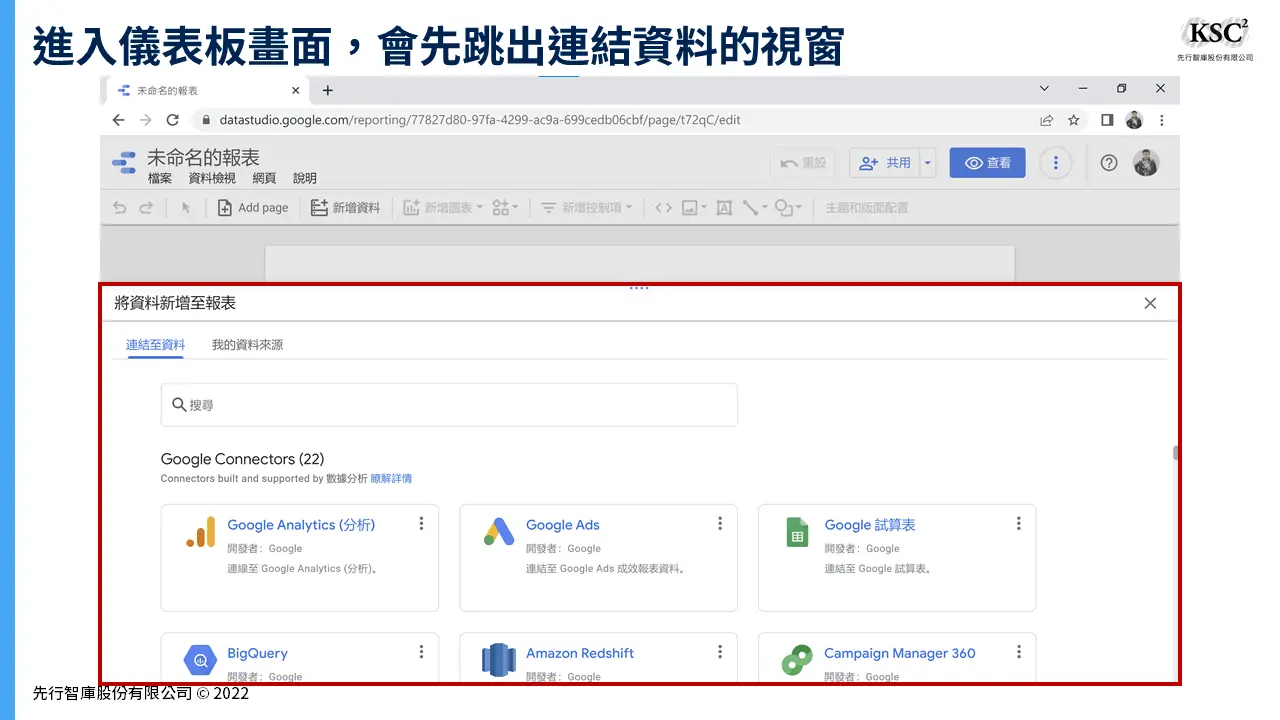The image size is (1280, 720).
Task: Close the 未命名的報表 browser tab
Action: (295, 90)
